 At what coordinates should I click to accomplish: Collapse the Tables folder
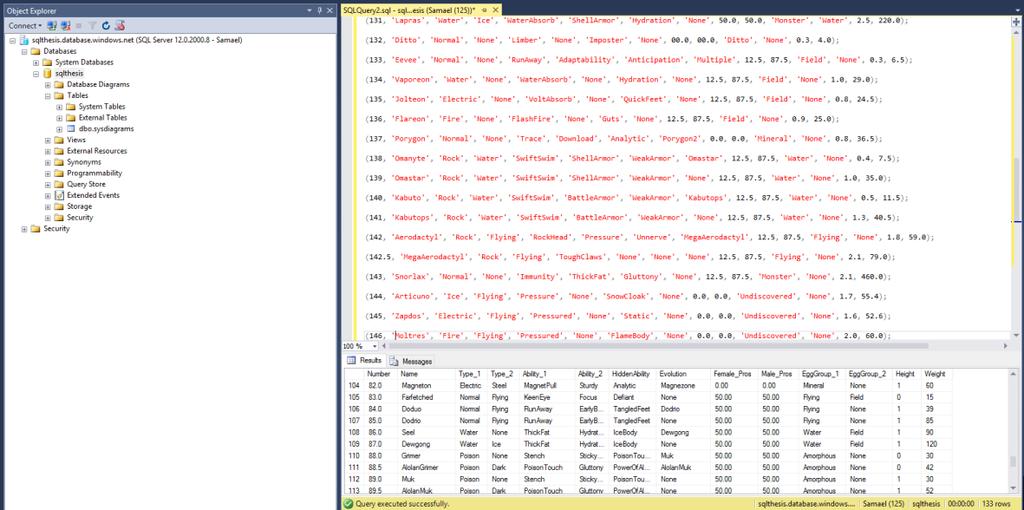click(48, 95)
